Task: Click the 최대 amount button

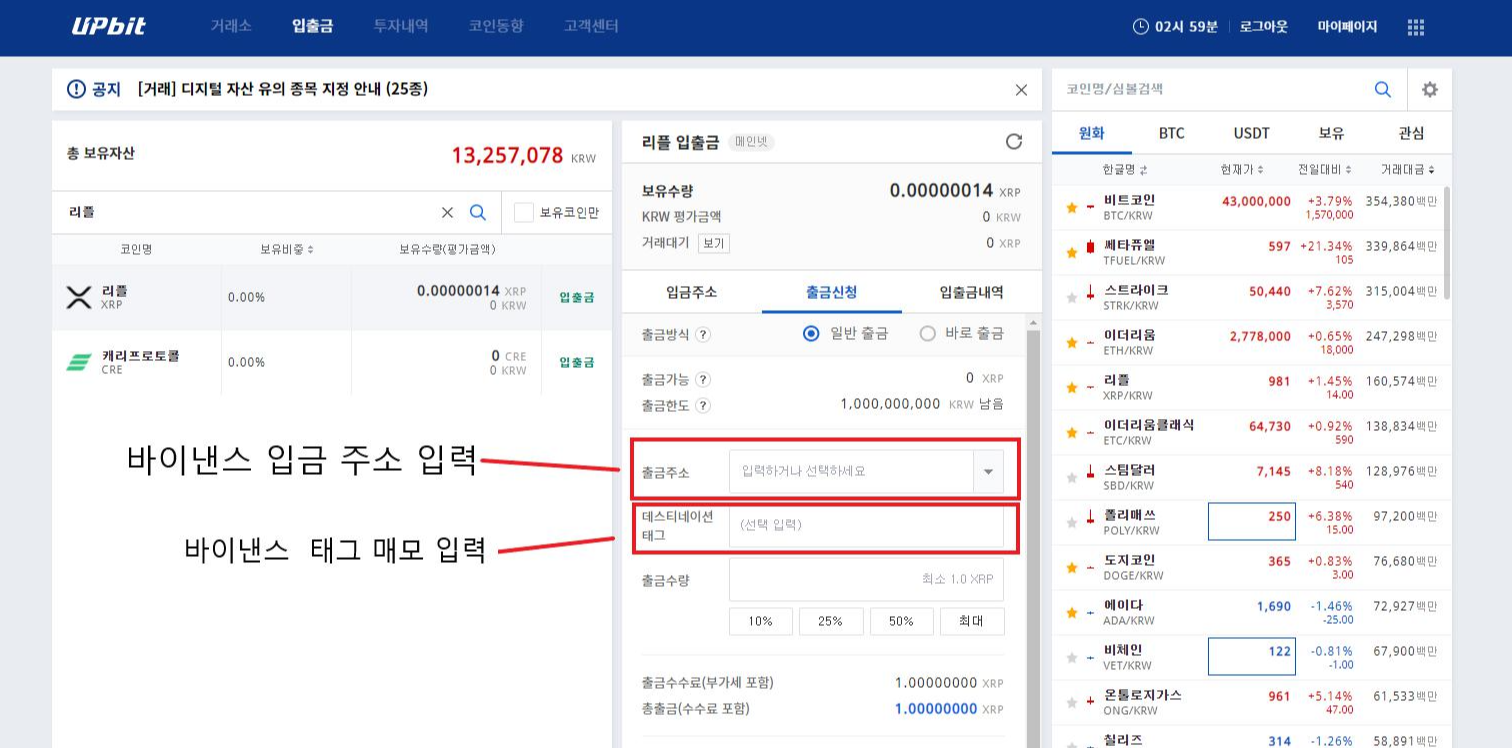Action: coord(972,621)
